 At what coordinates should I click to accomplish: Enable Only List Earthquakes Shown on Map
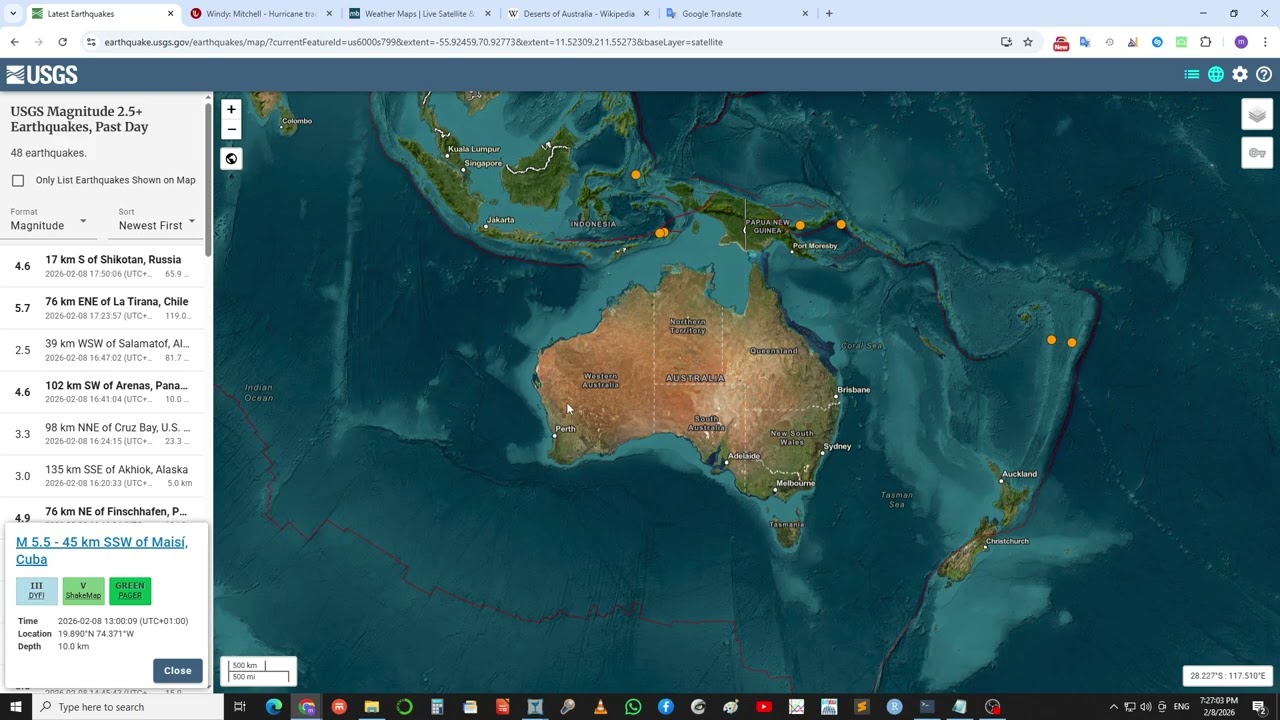point(18,180)
